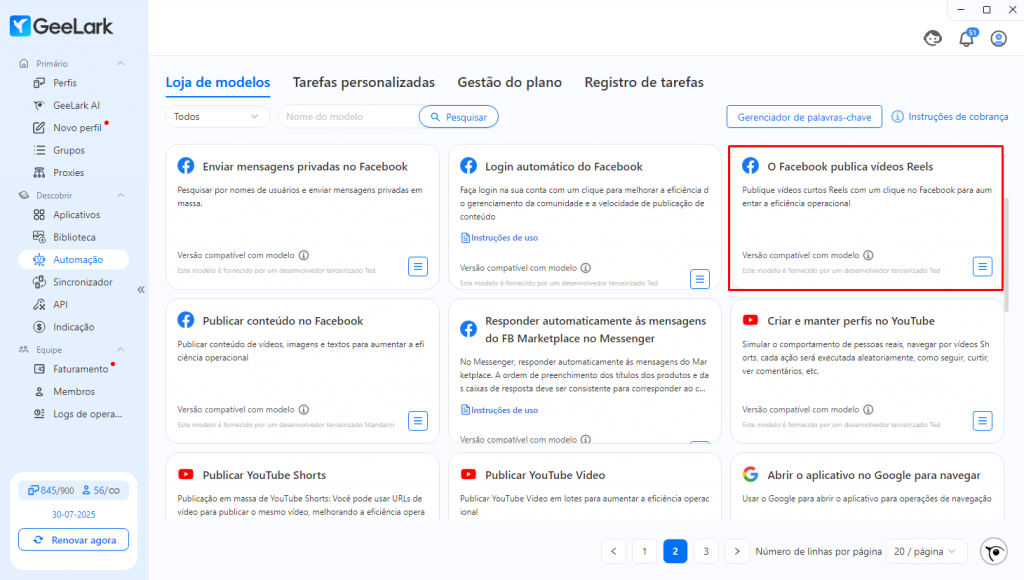Open the Todos category dropdown
1024x580 pixels.
pos(217,117)
